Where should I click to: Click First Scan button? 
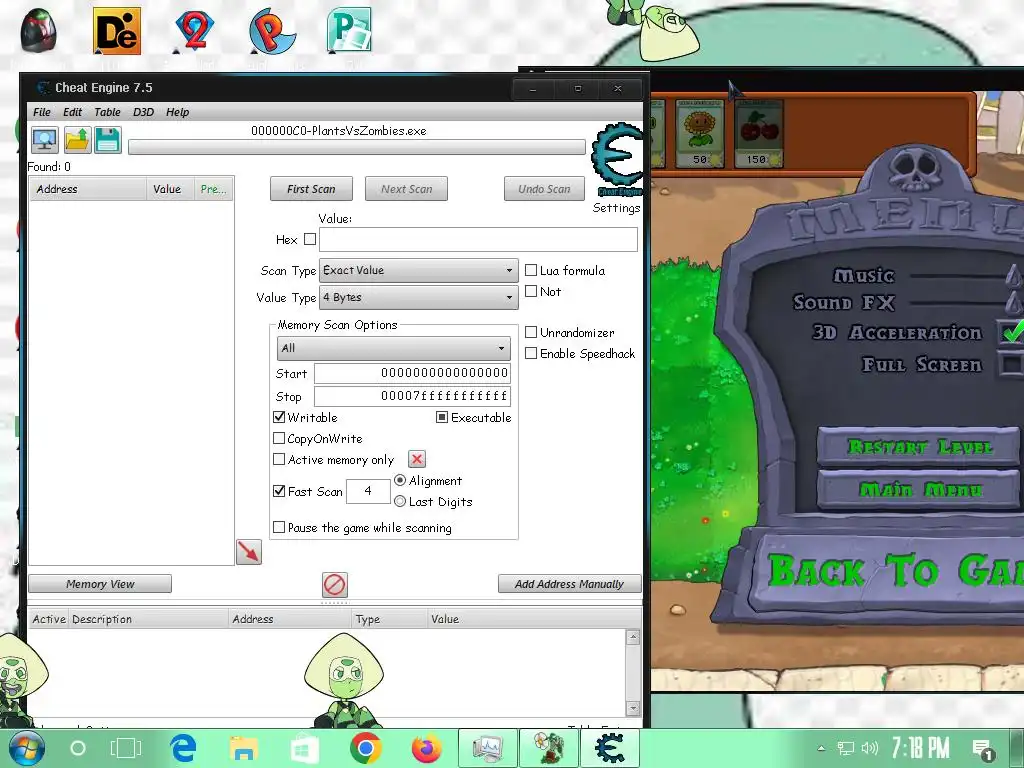coord(312,189)
